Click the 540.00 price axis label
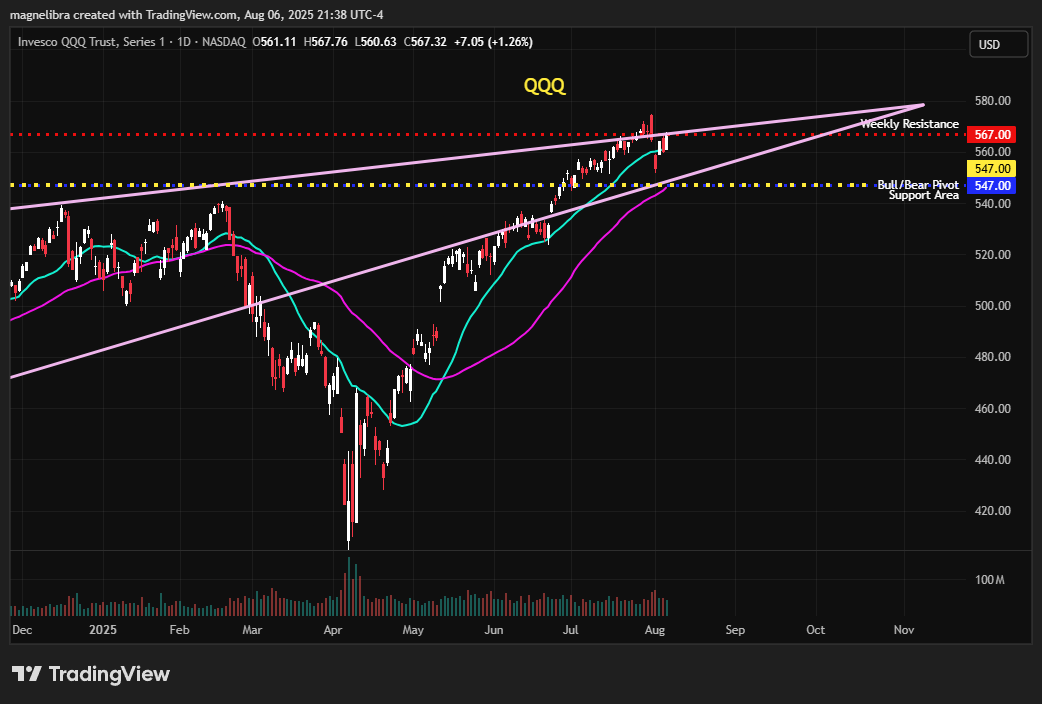This screenshot has width=1042, height=704. pyautogui.click(x=993, y=204)
